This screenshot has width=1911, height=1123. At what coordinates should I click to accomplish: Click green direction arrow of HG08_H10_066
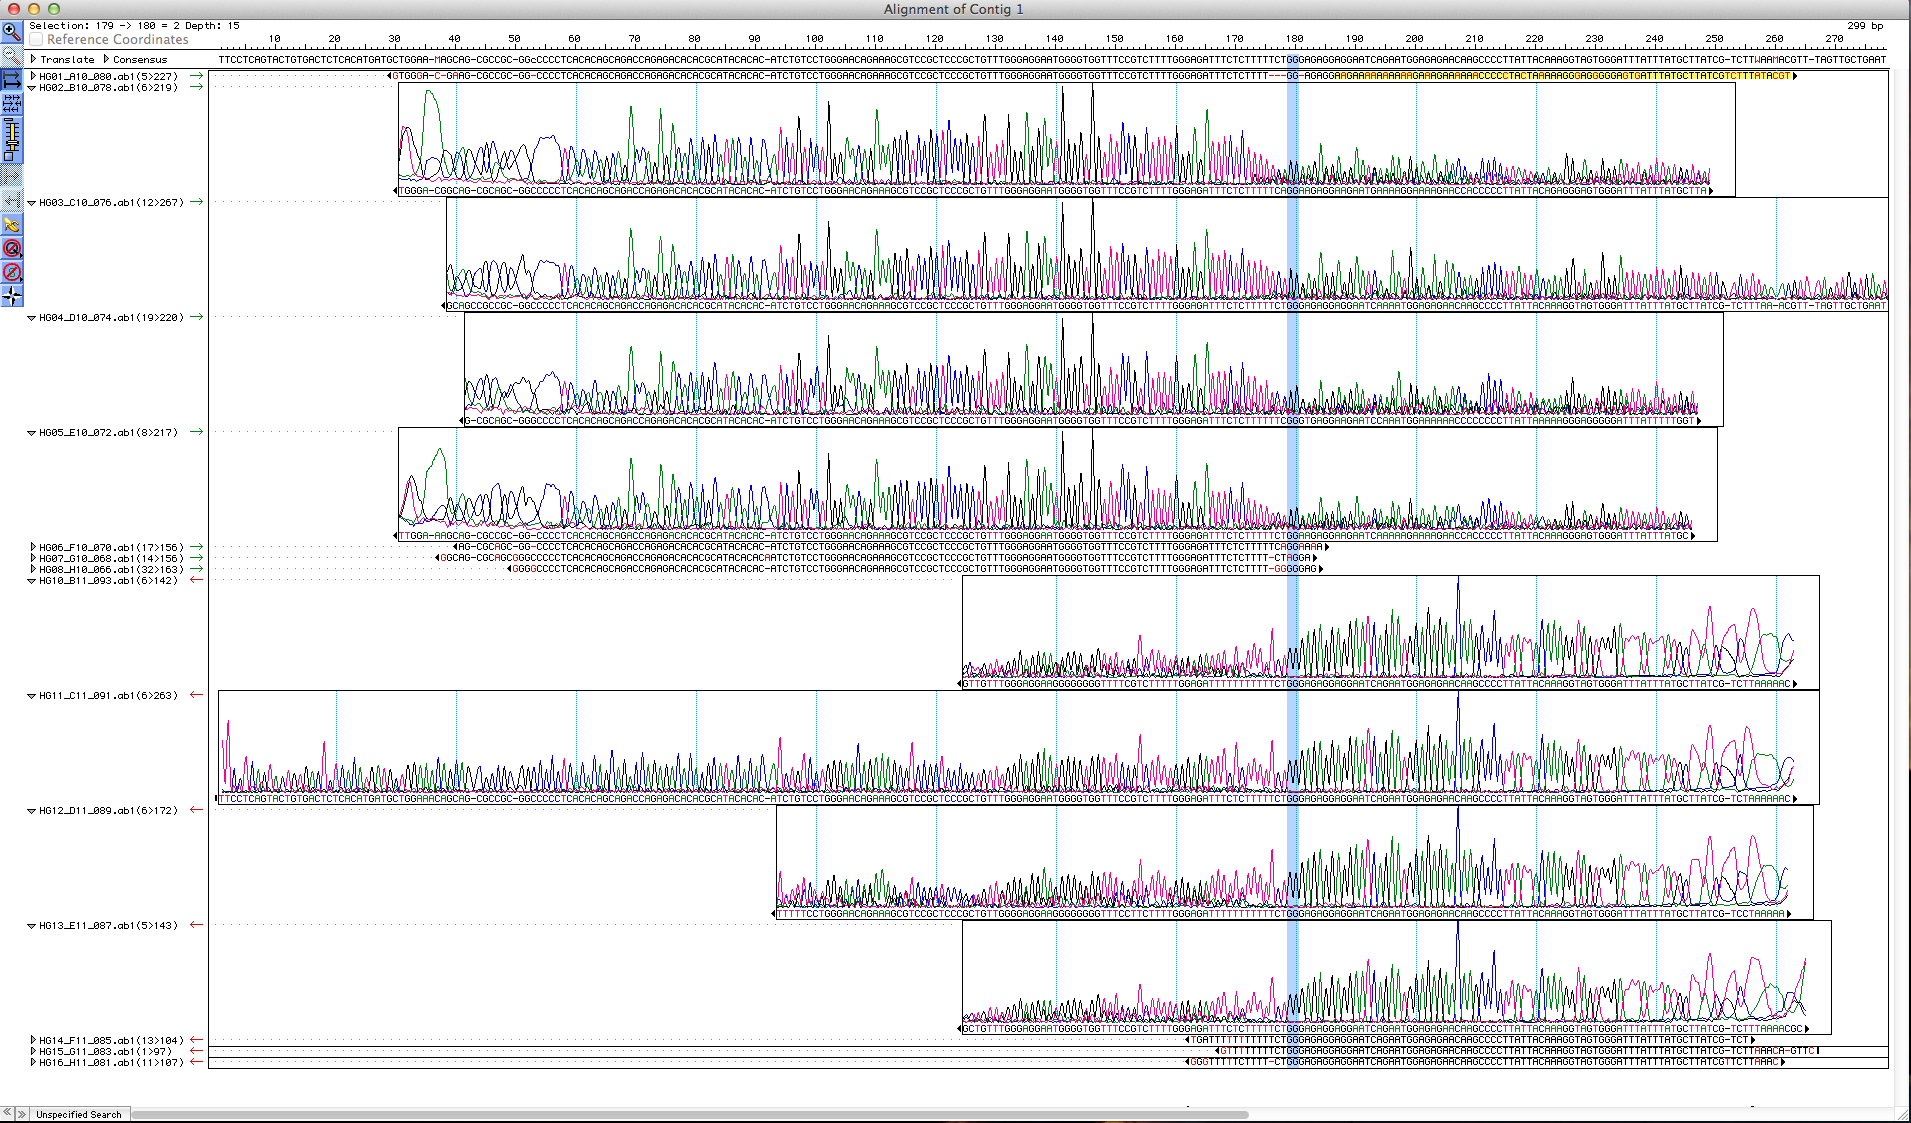pyautogui.click(x=196, y=569)
